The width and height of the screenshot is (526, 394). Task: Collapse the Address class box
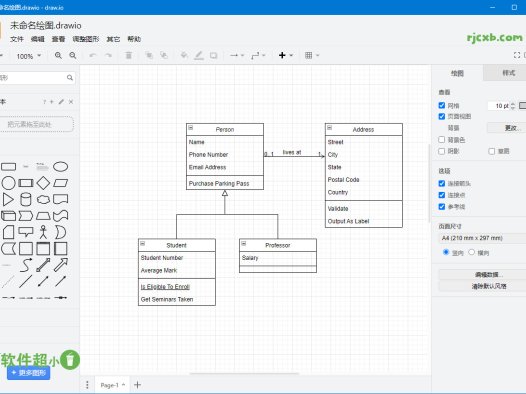click(329, 127)
